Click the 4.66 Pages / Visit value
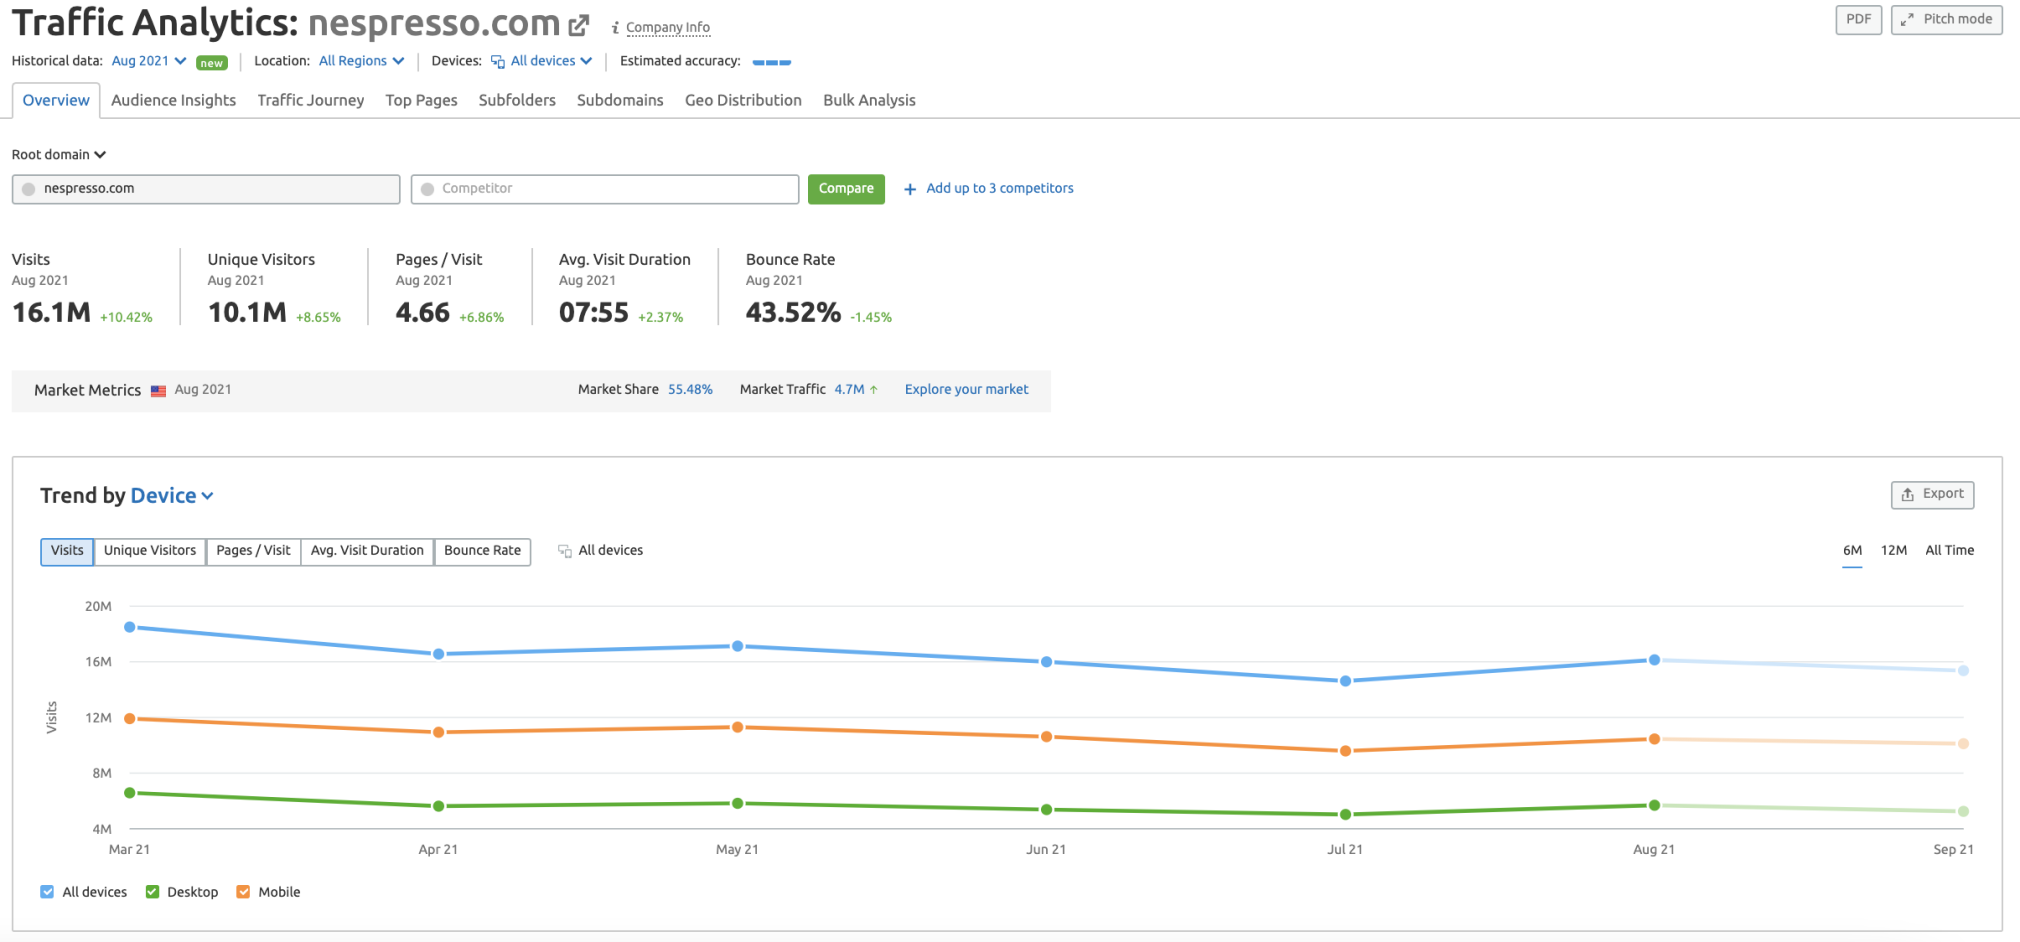Viewport: 2020px width, 942px height. [x=423, y=313]
